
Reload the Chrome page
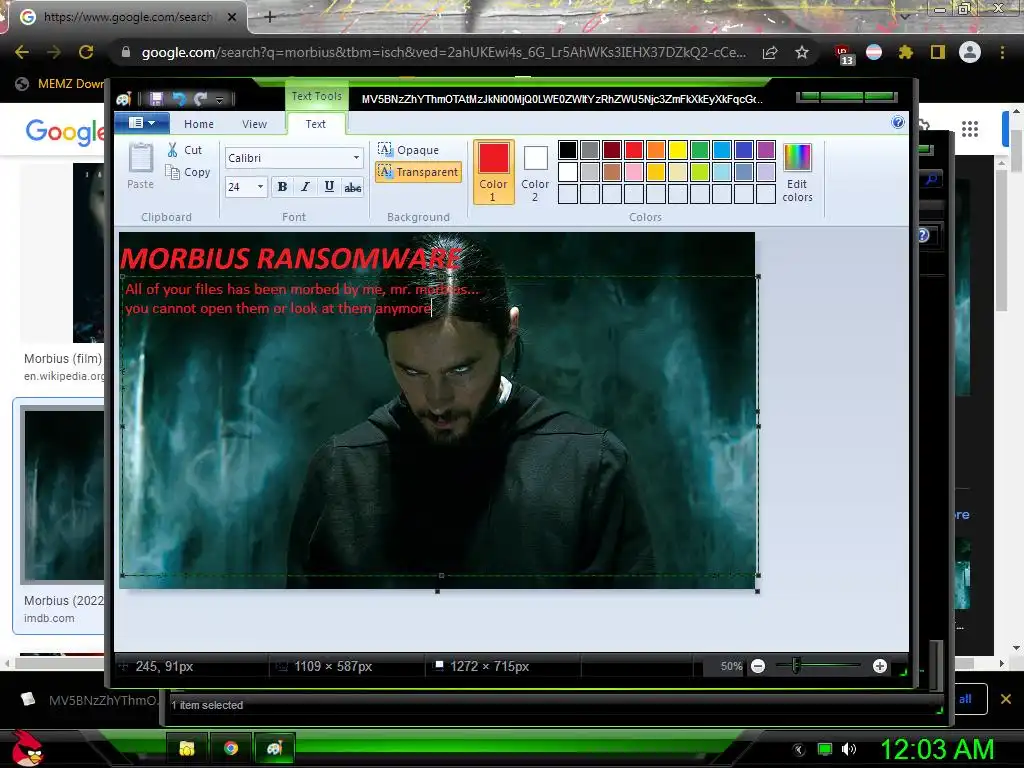[x=86, y=52]
